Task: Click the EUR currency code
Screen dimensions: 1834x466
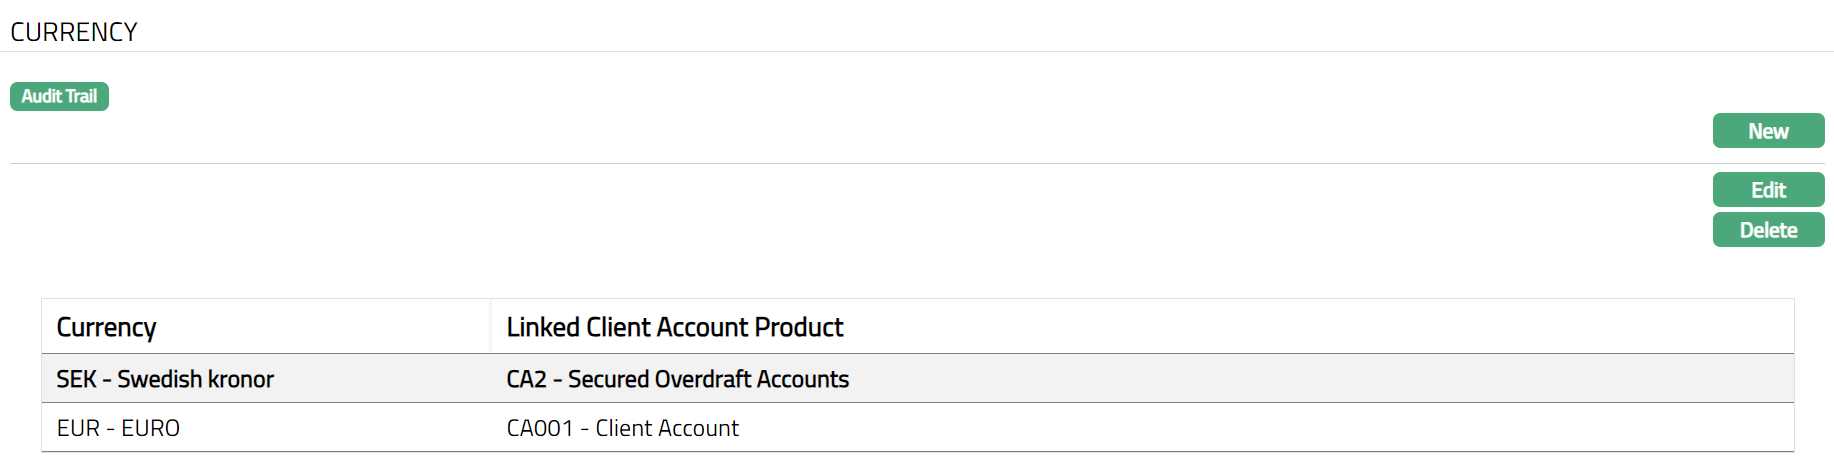Action: point(78,428)
